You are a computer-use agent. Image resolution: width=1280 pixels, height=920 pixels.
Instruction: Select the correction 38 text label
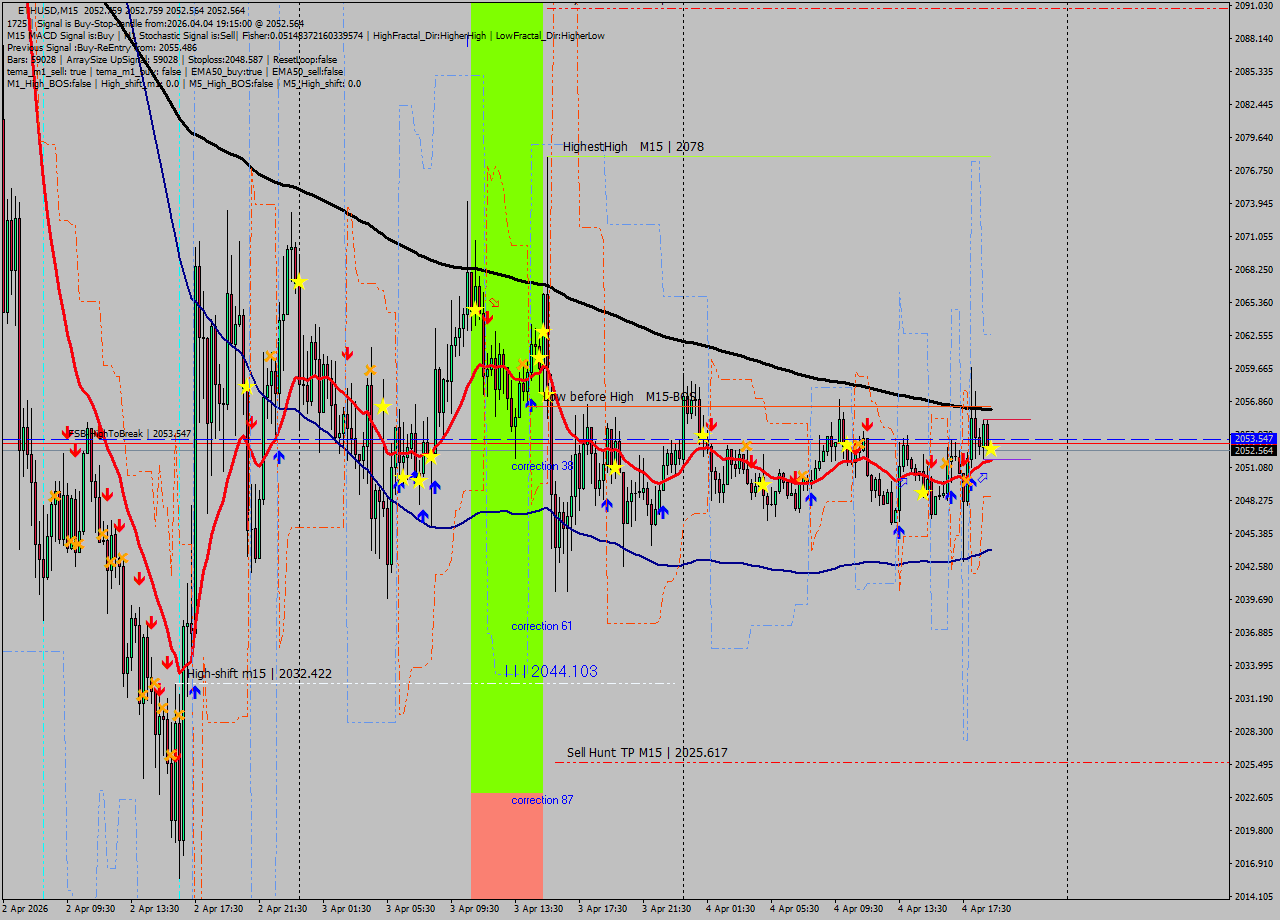(541, 466)
